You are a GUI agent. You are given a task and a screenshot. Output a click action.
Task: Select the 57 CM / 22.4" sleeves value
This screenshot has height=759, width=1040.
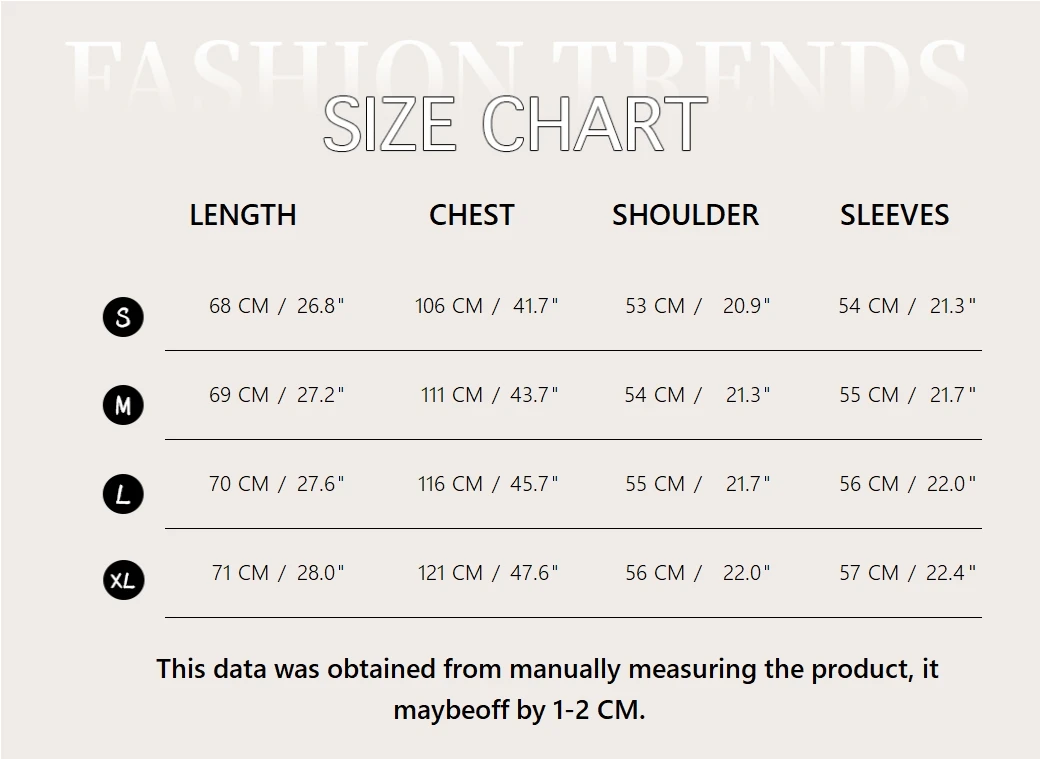tap(907, 573)
